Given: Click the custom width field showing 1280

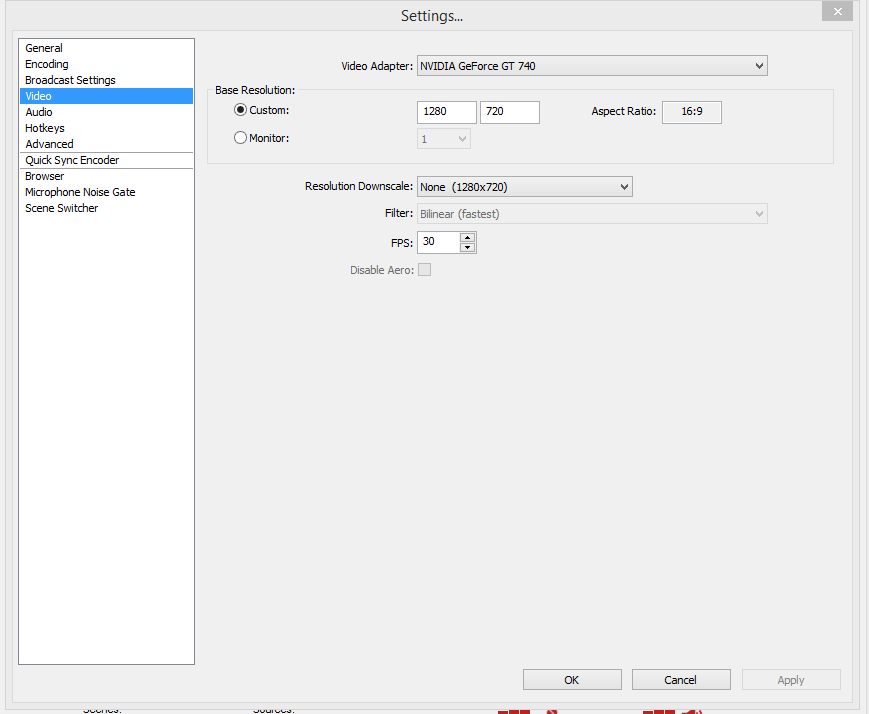Looking at the screenshot, I should tap(446, 112).
